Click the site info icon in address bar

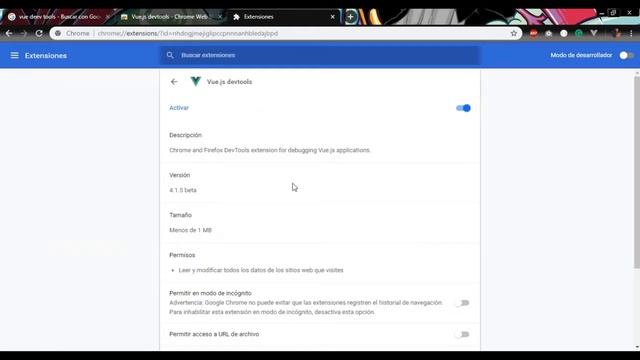[58, 33]
